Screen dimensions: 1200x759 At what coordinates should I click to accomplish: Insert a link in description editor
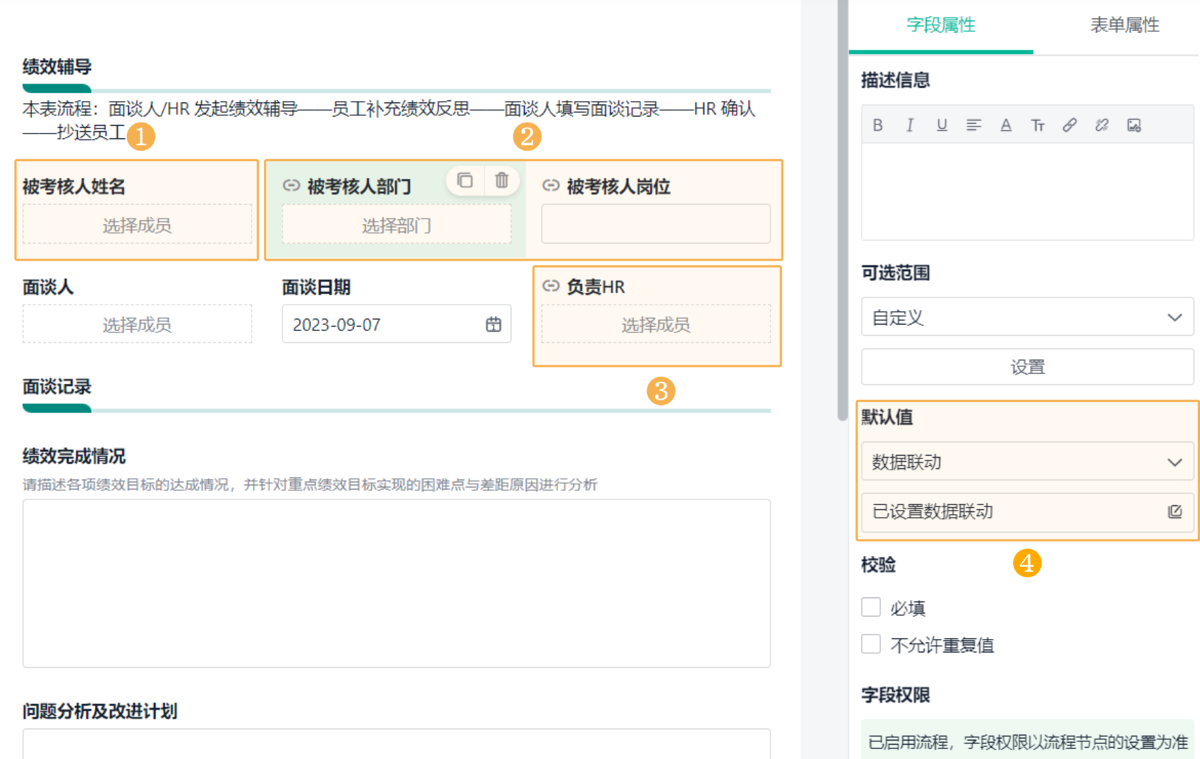coord(1070,125)
